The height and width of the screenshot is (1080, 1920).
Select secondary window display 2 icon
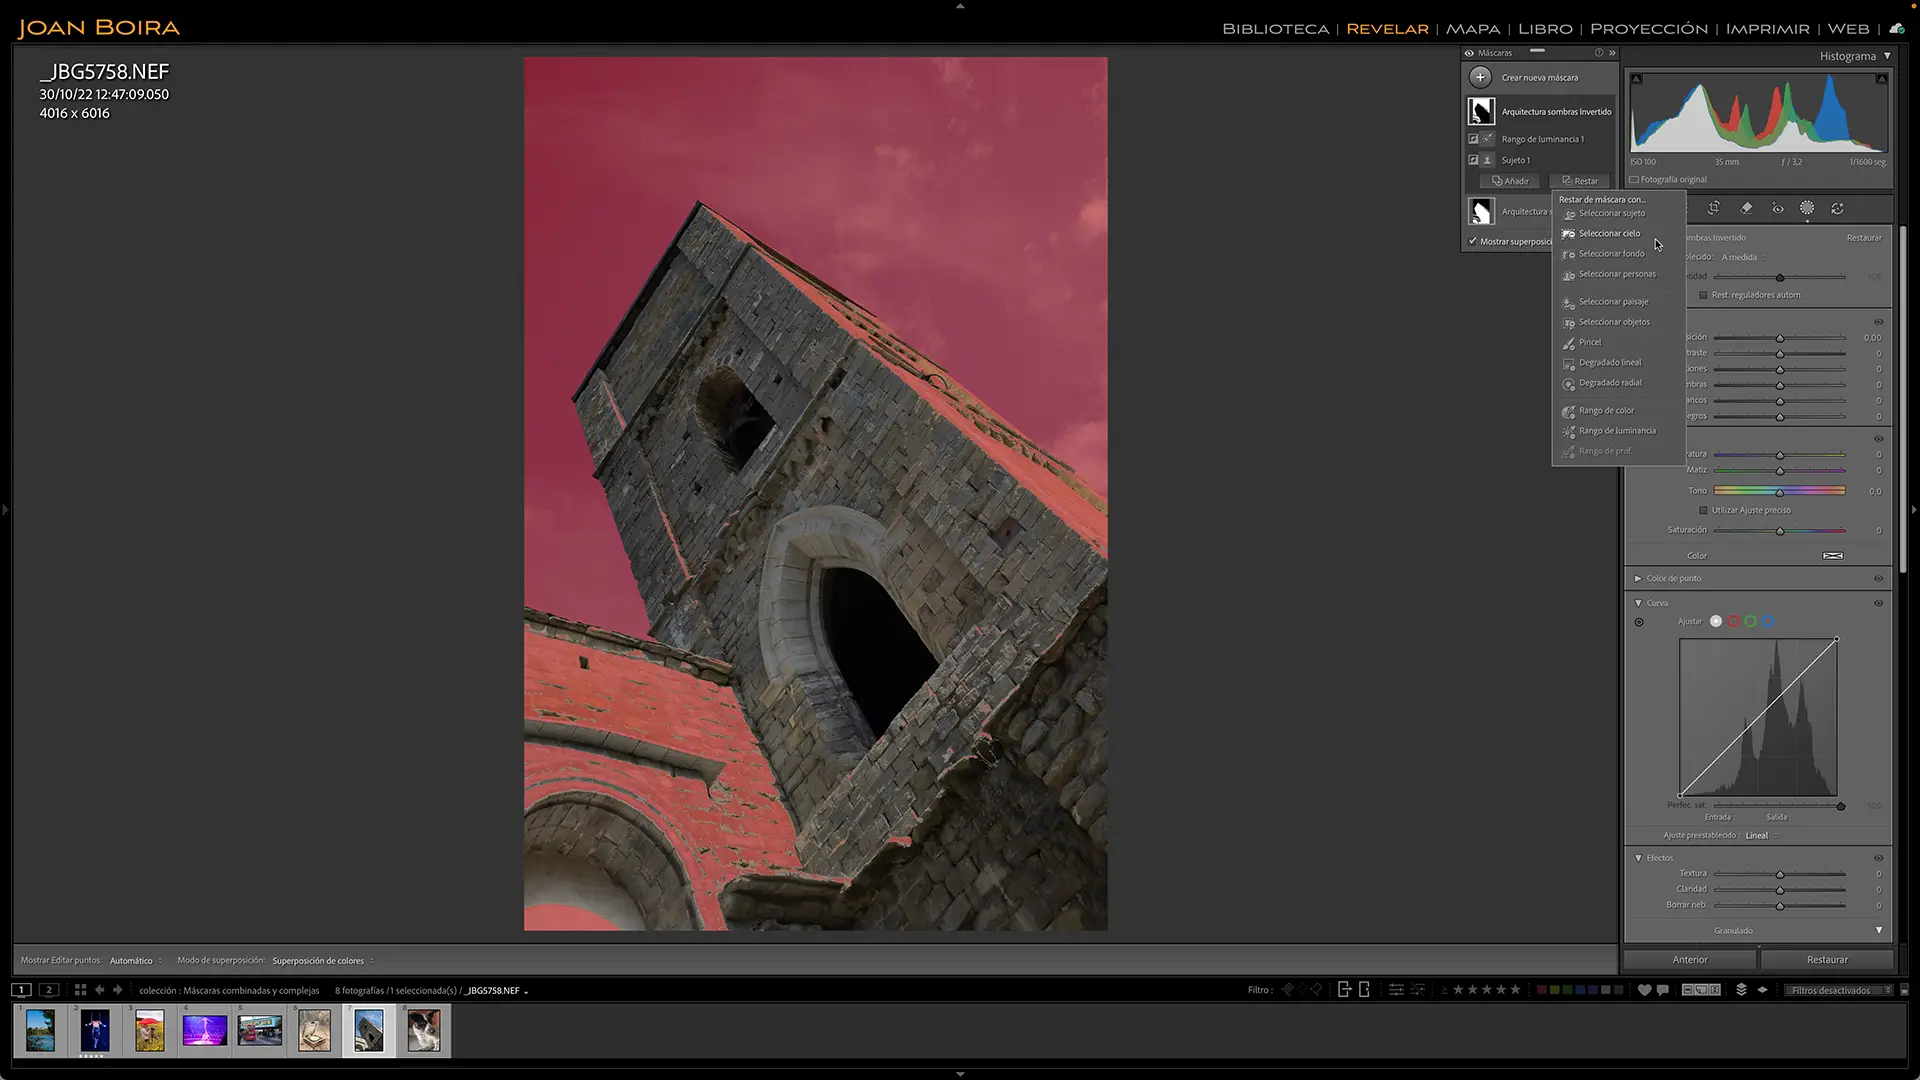[x=48, y=990]
